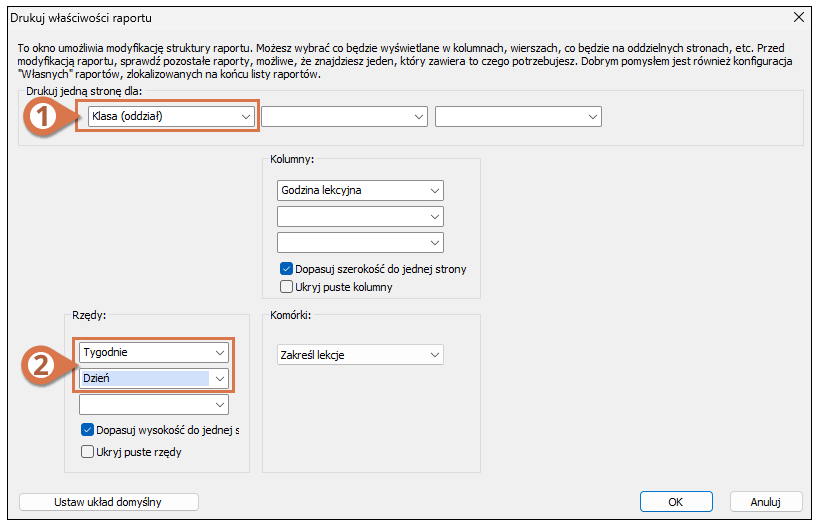
Task: Open the Tygodnie rows dropdown
Action: tap(154, 353)
